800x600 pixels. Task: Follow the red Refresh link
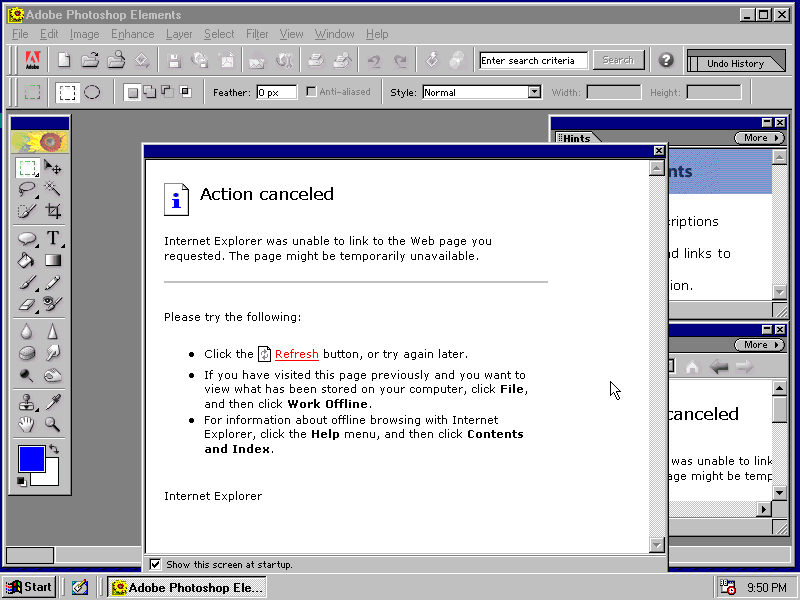coord(296,354)
